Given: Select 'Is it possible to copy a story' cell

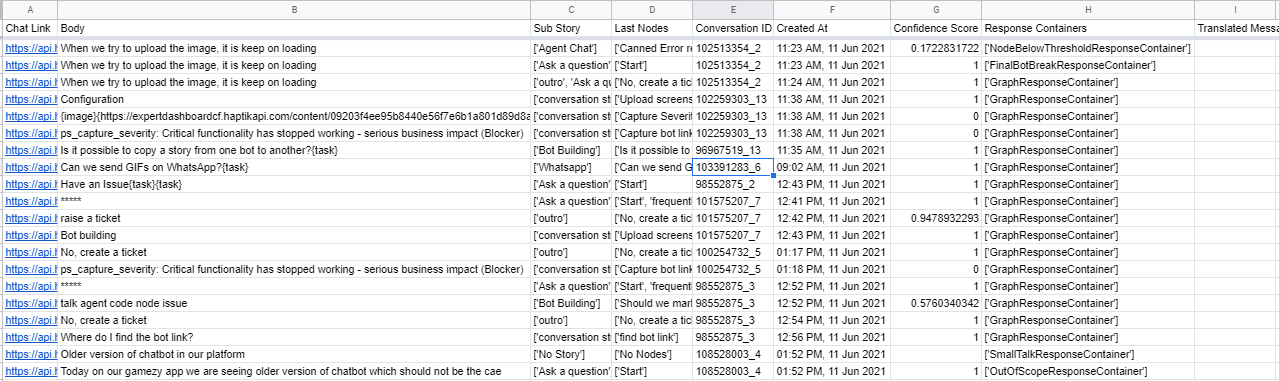Looking at the screenshot, I should pyautogui.click(x=294, y=150).
